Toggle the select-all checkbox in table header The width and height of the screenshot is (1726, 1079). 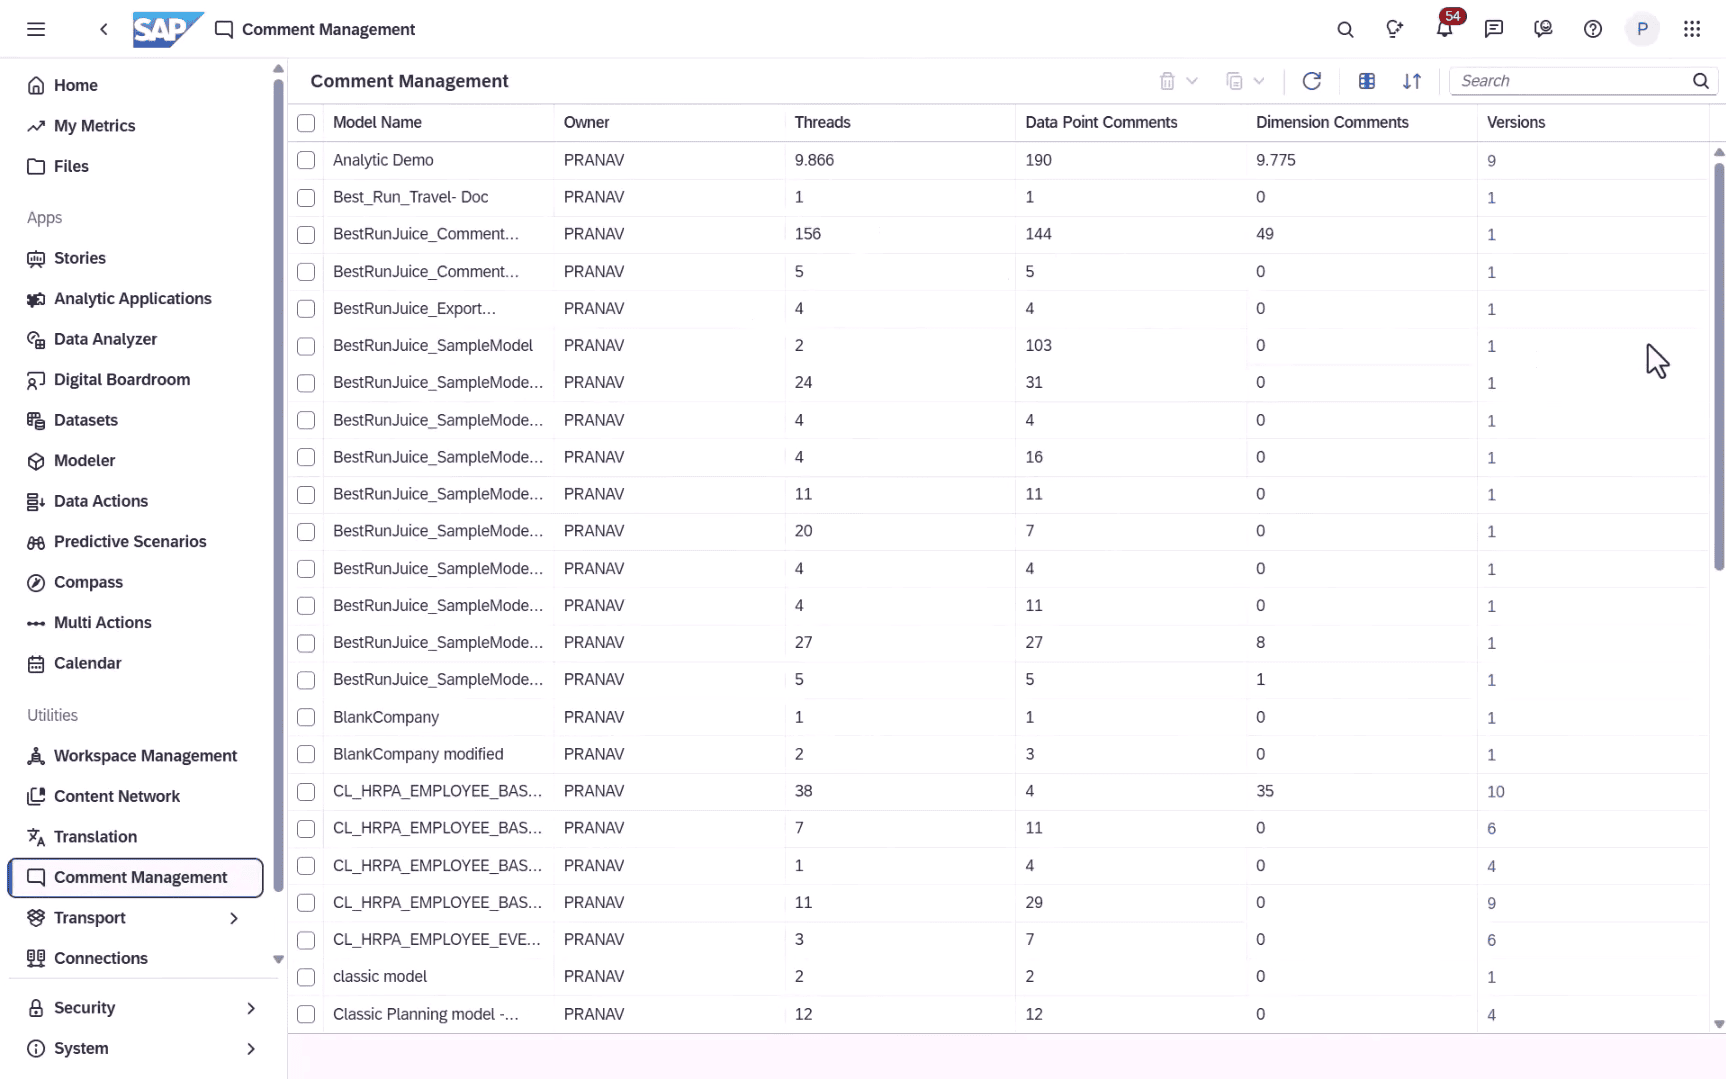coord(306,123)
